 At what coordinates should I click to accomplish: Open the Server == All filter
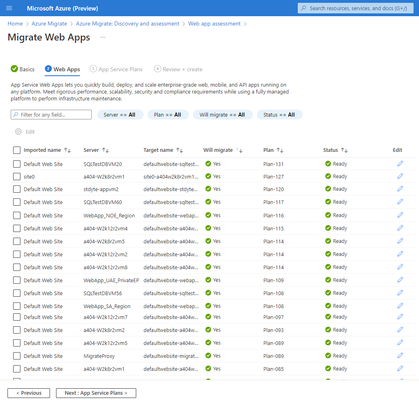pyautogui.click(x=120, y=115)
